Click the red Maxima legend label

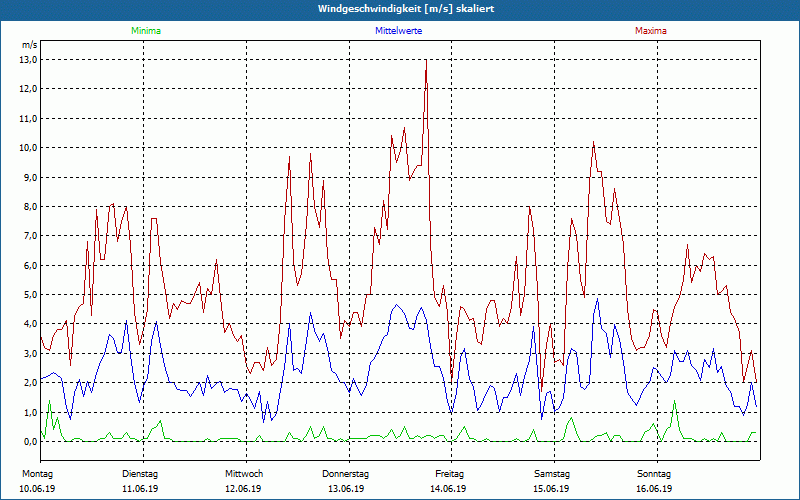pos(651,31)
